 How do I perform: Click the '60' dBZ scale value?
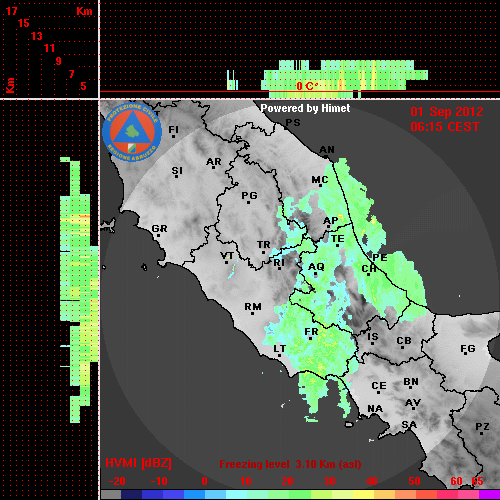pyautogui.click(x=456, y=481)
